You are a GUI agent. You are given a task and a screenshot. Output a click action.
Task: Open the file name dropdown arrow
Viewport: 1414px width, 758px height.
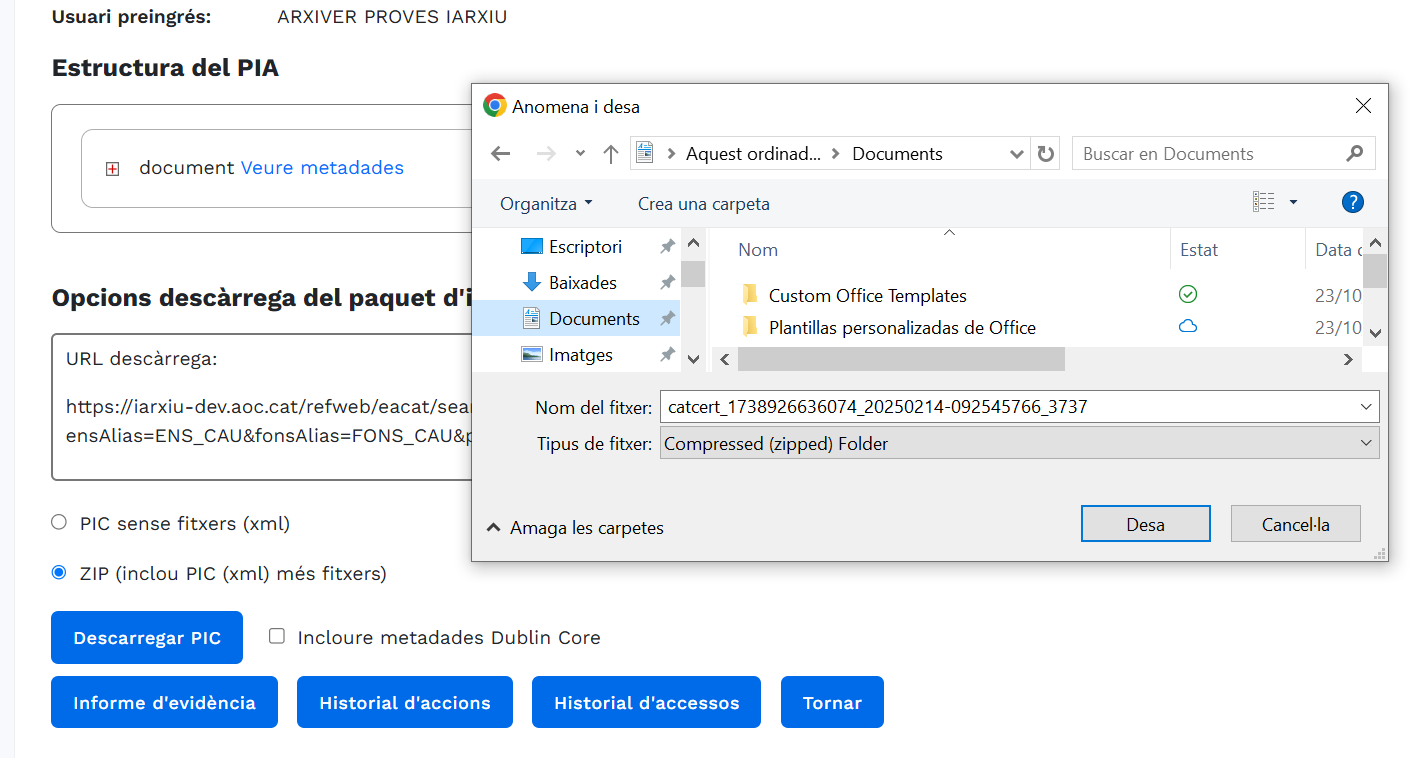1367,407
